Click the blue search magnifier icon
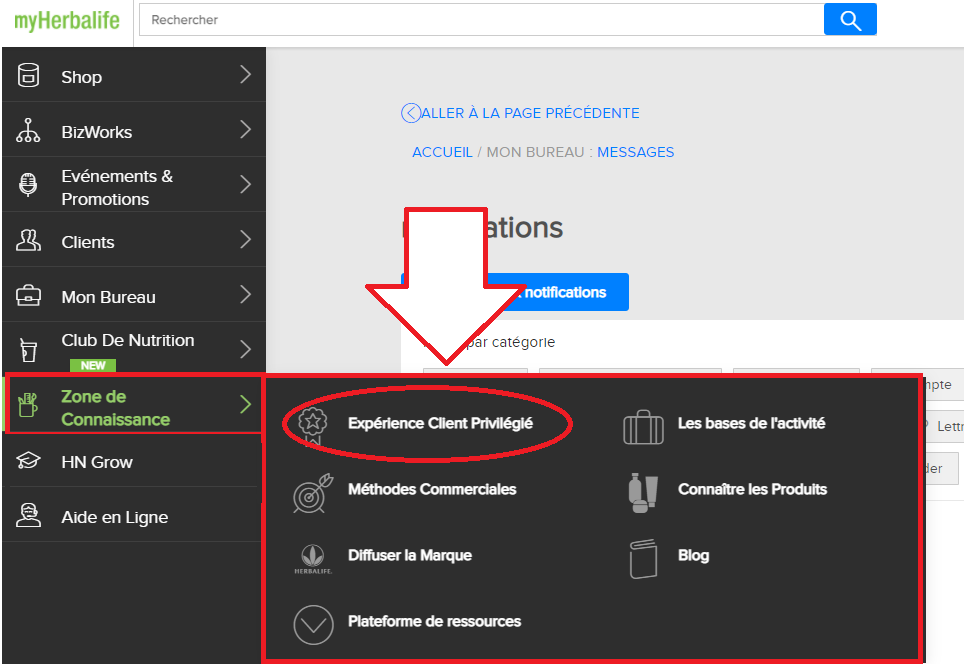The width and height of the screenshot is (964, 664). pyautogui.click(x=850, y=20)
